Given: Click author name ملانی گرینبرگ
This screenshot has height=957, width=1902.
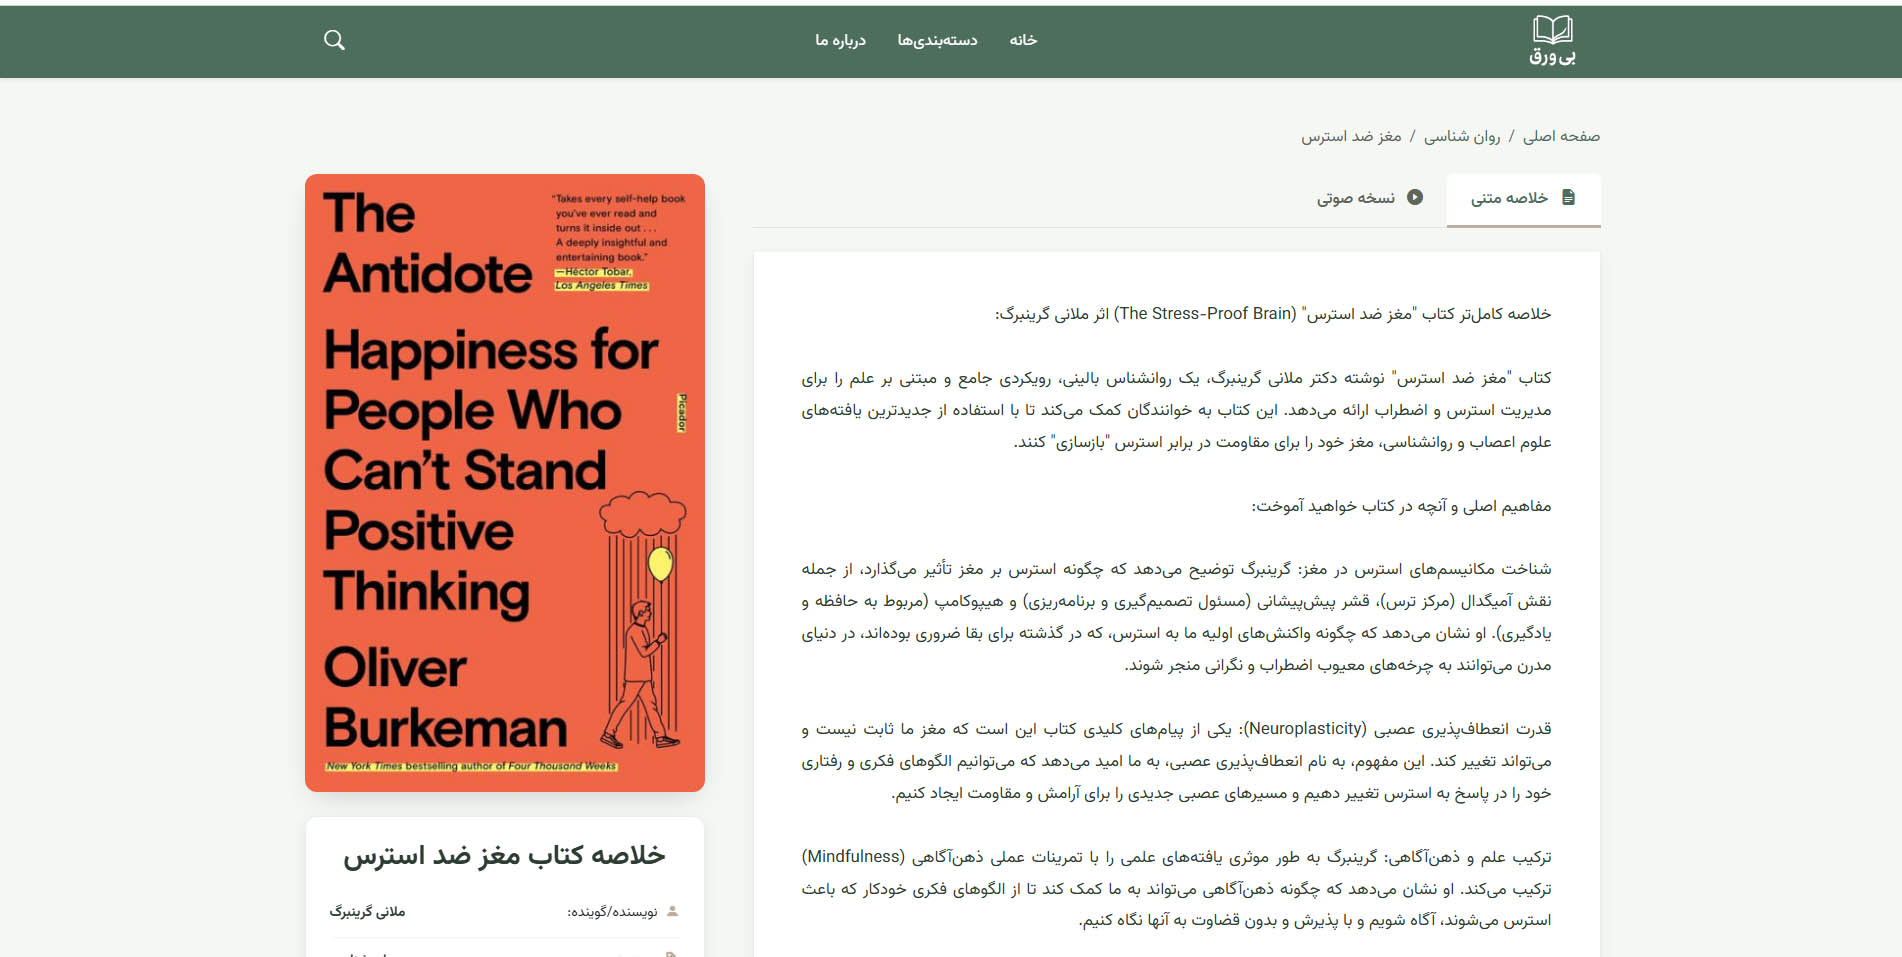Looking at the screenshot, I should (367, 911).
